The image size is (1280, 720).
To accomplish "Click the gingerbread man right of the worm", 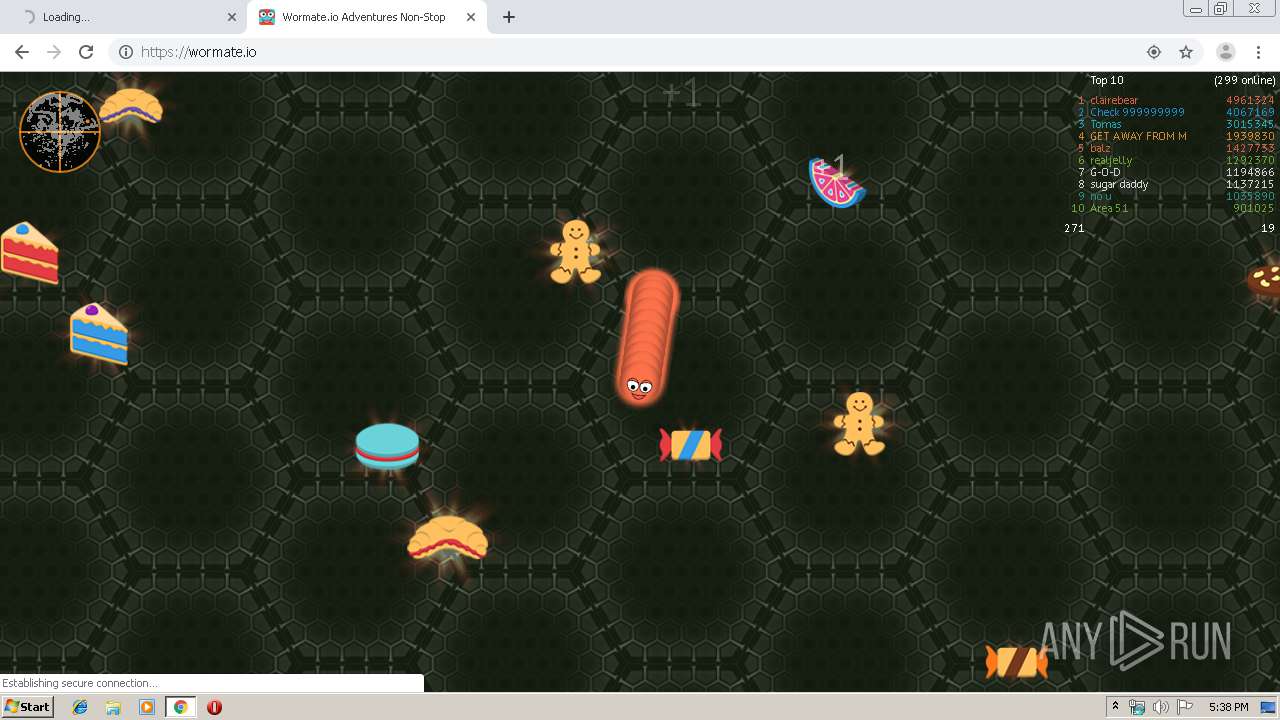I will pos(859,423).
